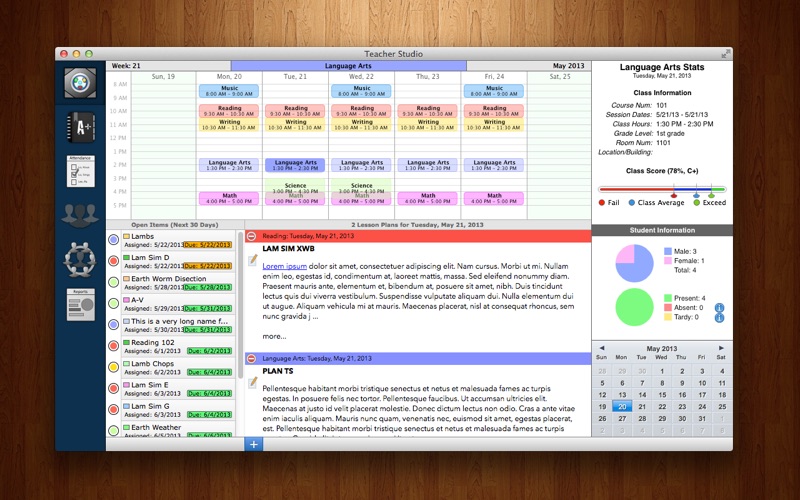
Task: Click the gender pie chart
Action: [x=634, y=263]
